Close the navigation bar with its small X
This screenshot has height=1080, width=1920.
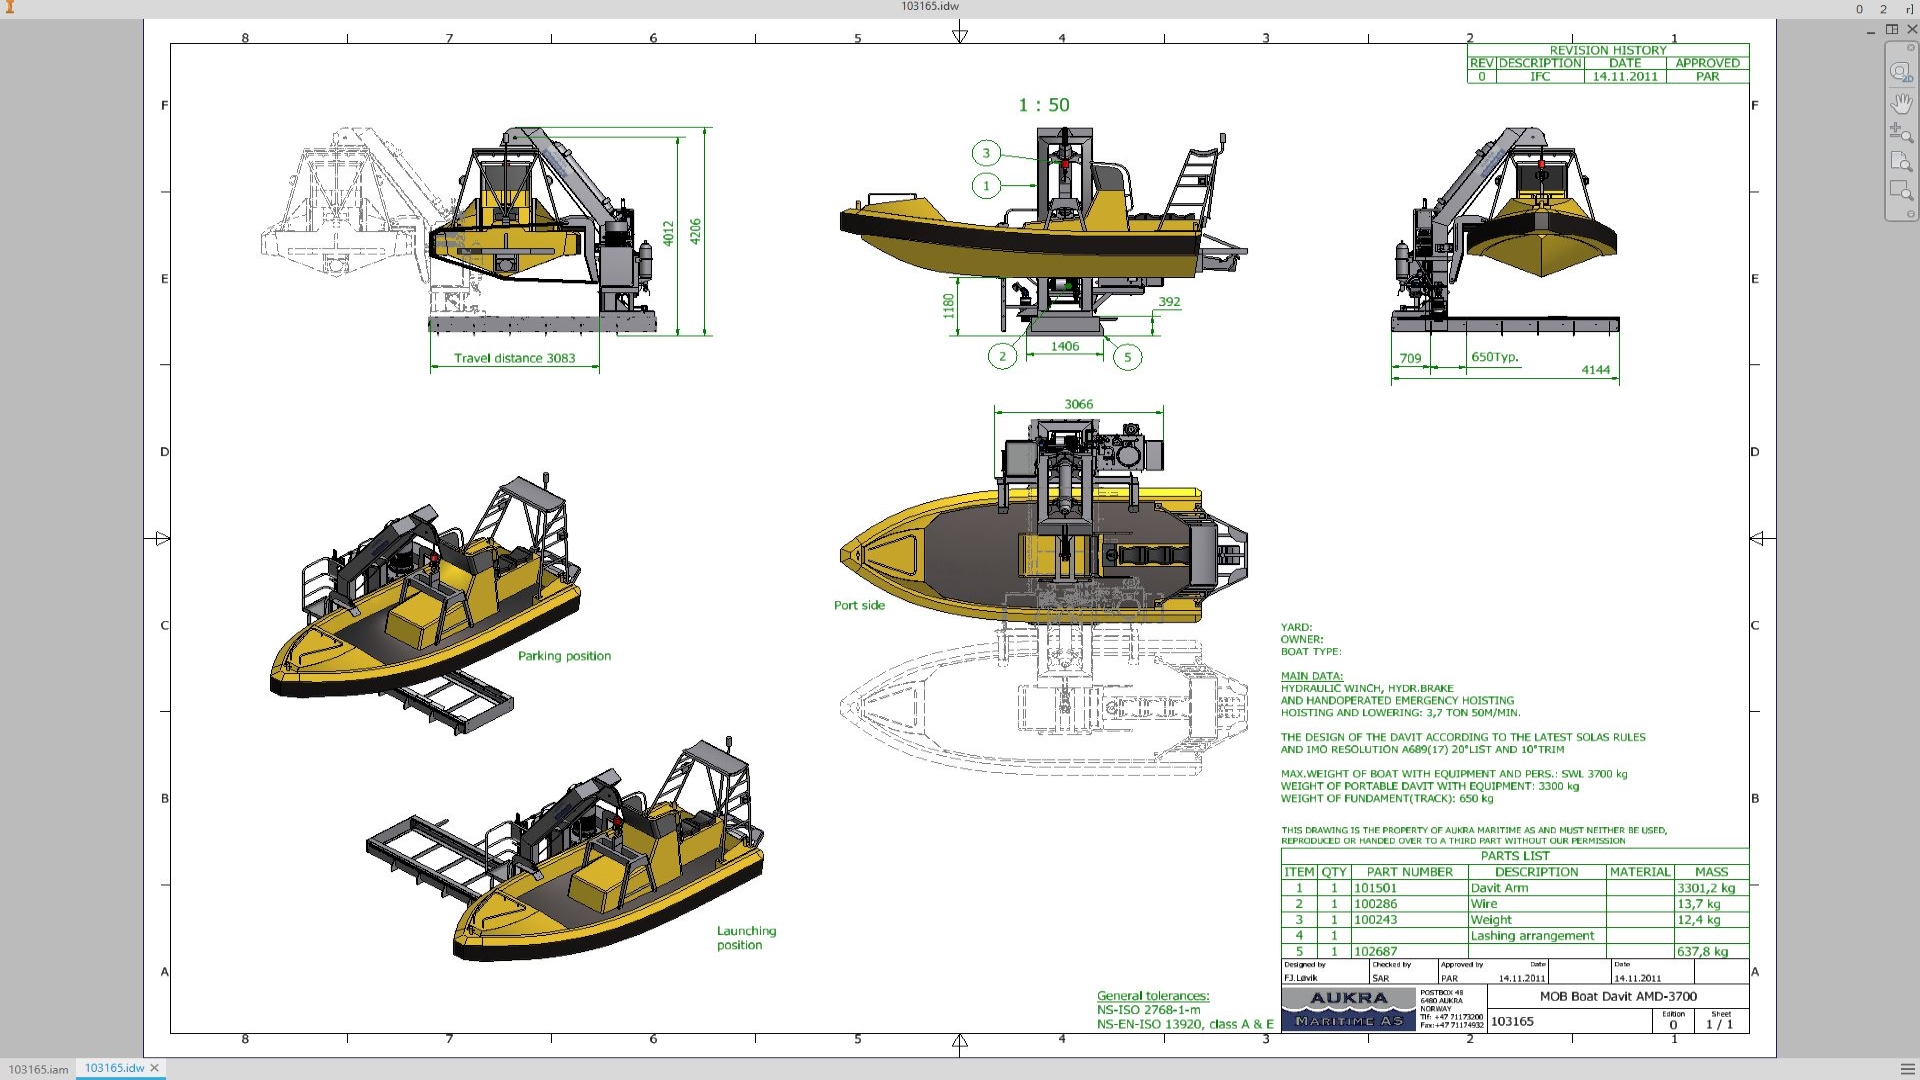click(1910, 48)
